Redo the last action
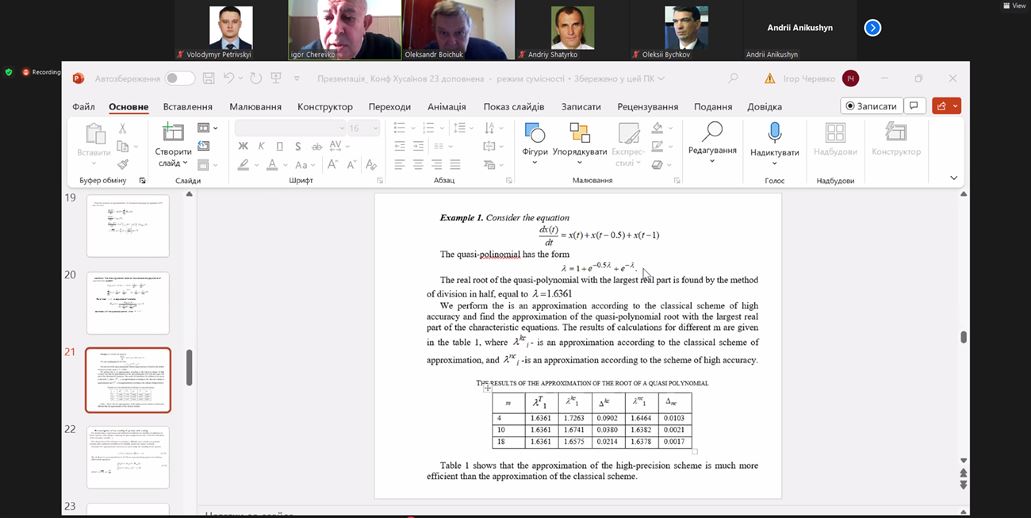Screen dimensions: 1031x519 pos(256,78)
